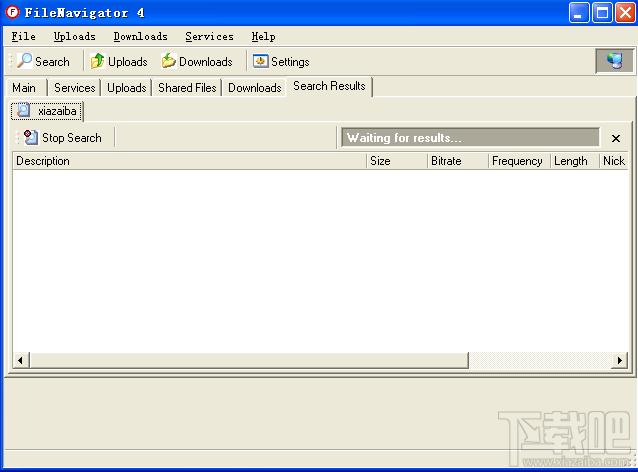Switch to the Downloads tab
The height and width of the screenshot is (472, 638).
(255, 87)
